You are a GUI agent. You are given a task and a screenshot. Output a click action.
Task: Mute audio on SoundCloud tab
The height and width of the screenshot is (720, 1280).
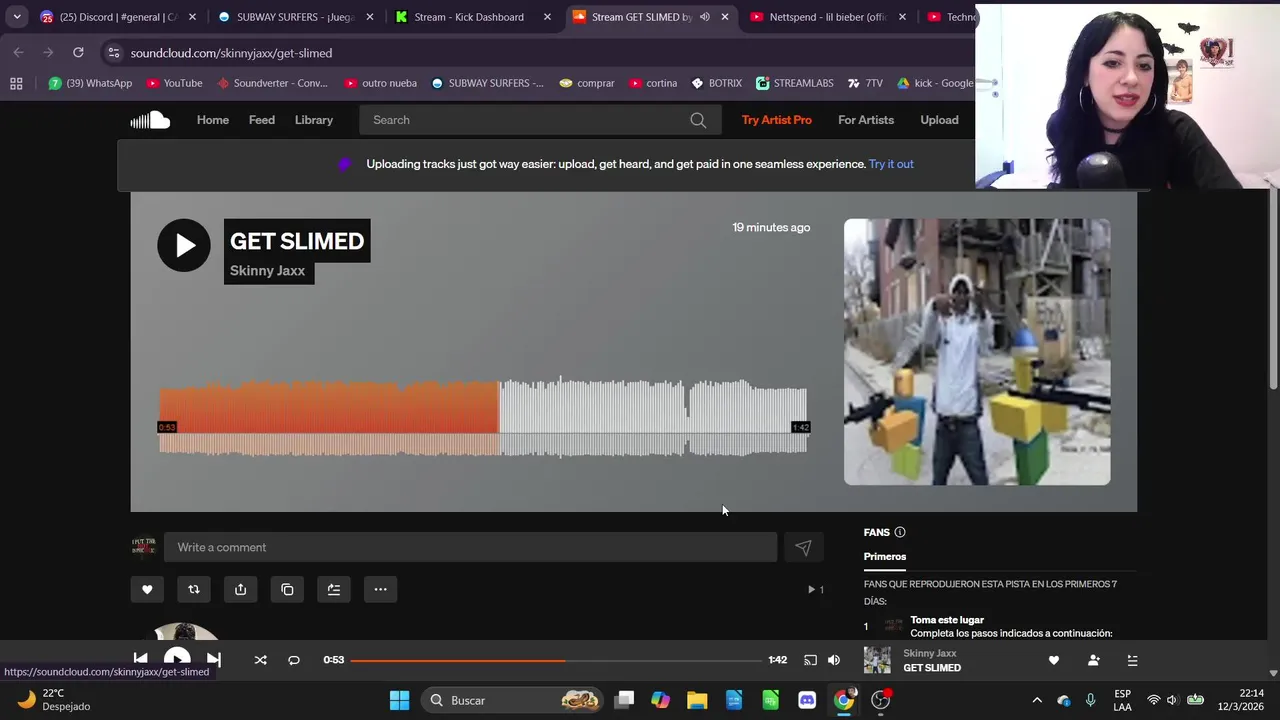click(x=705, y=17)
